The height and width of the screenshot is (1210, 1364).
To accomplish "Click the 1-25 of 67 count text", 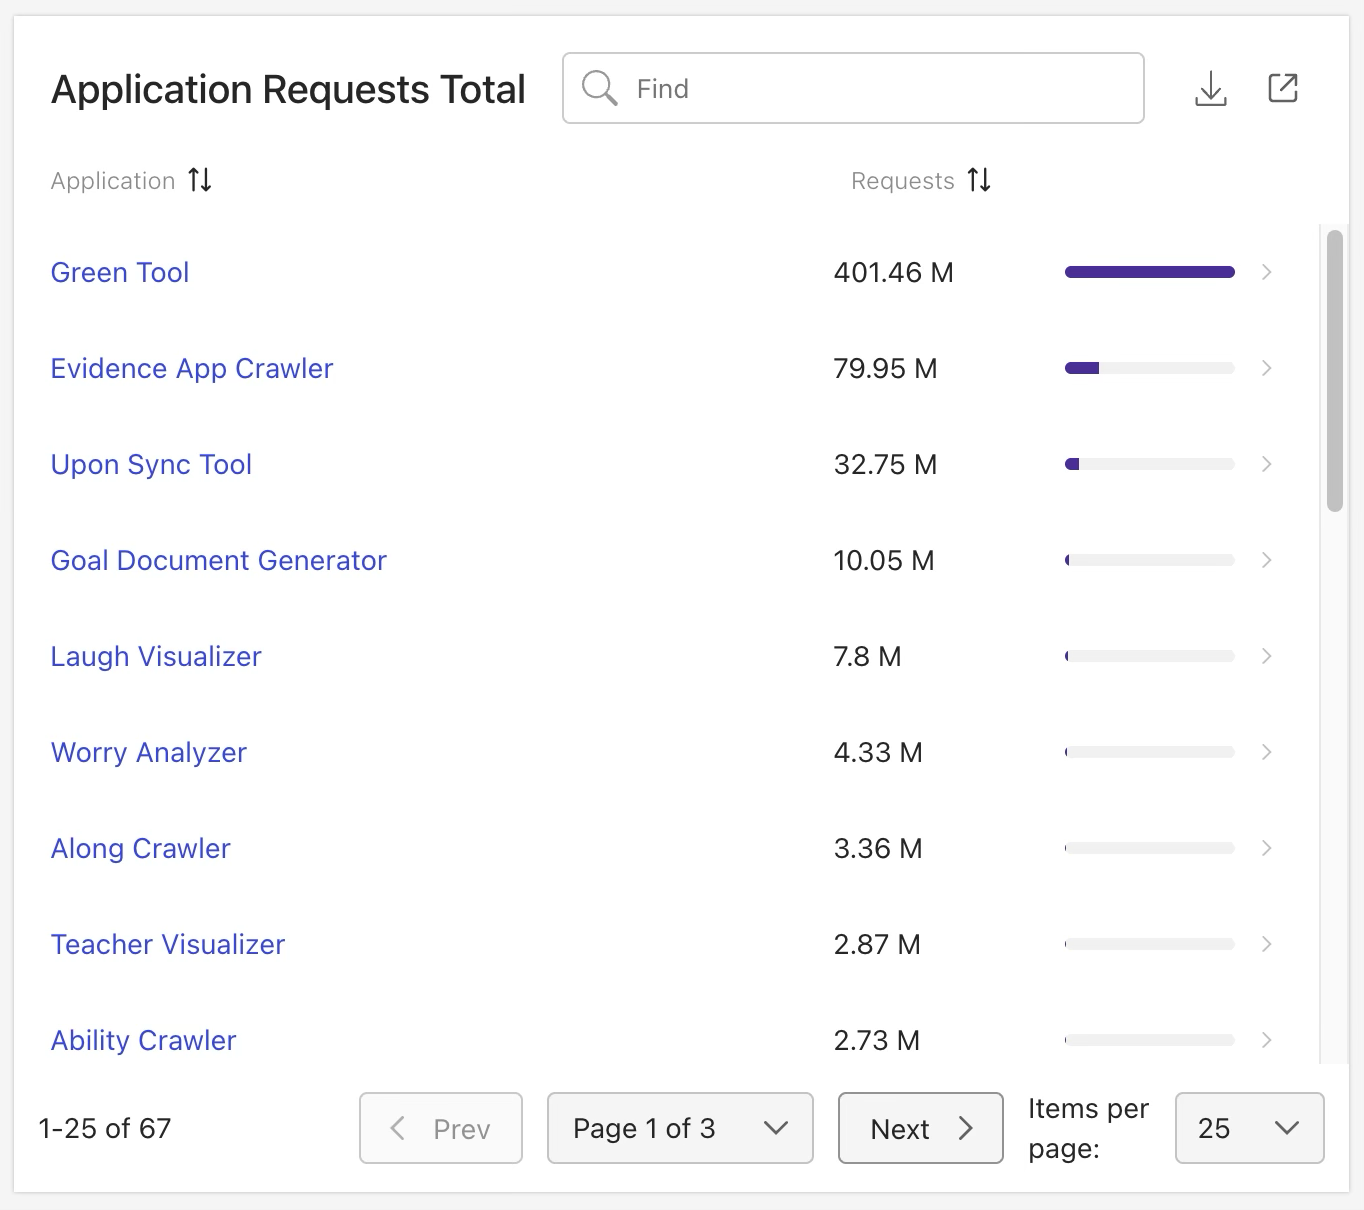I will tap(105, 1128).
